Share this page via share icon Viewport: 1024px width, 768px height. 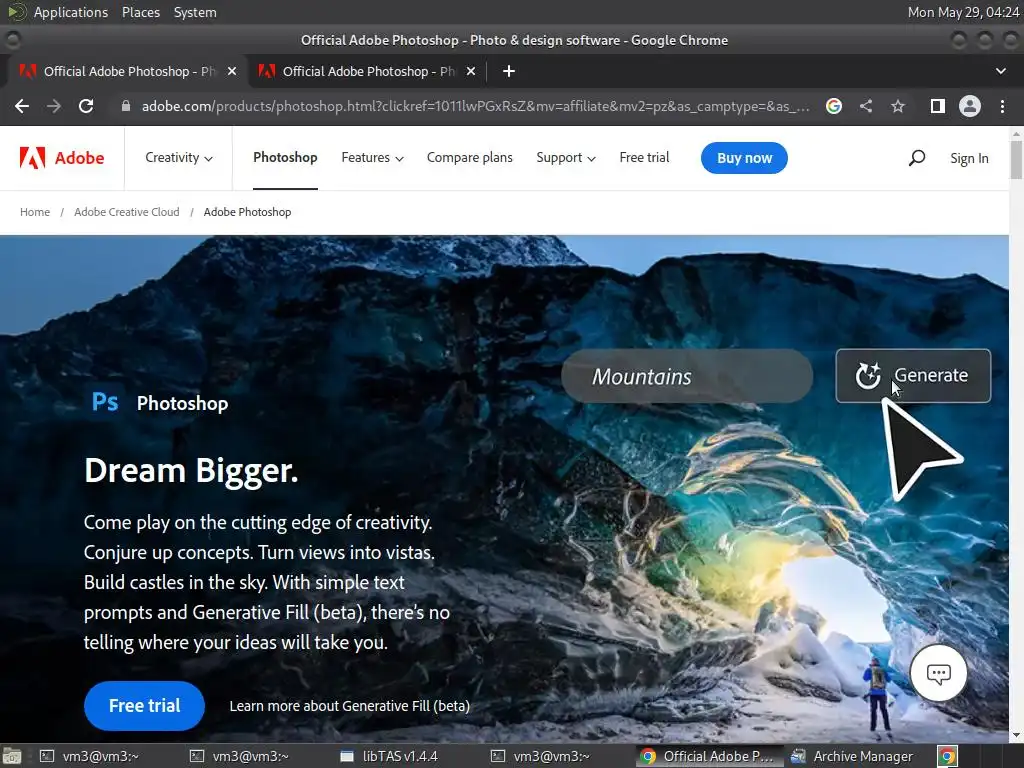[x=866, y=106]
